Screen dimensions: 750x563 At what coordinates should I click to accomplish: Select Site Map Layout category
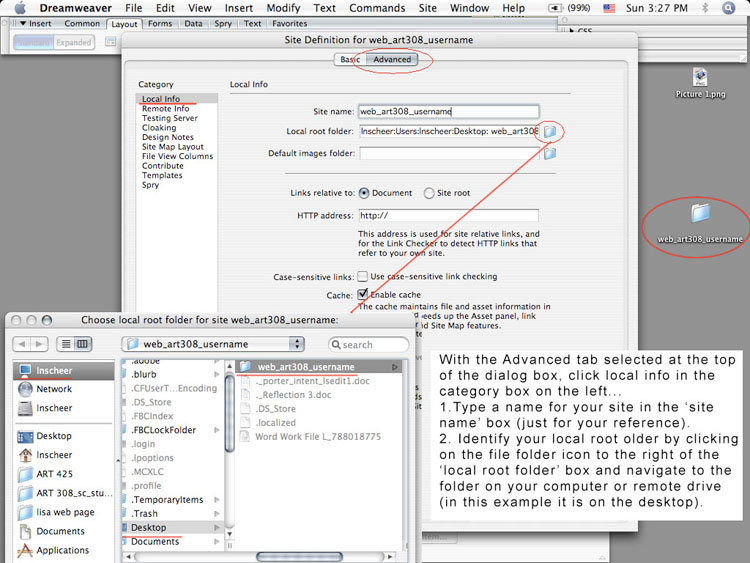[173, 147]
